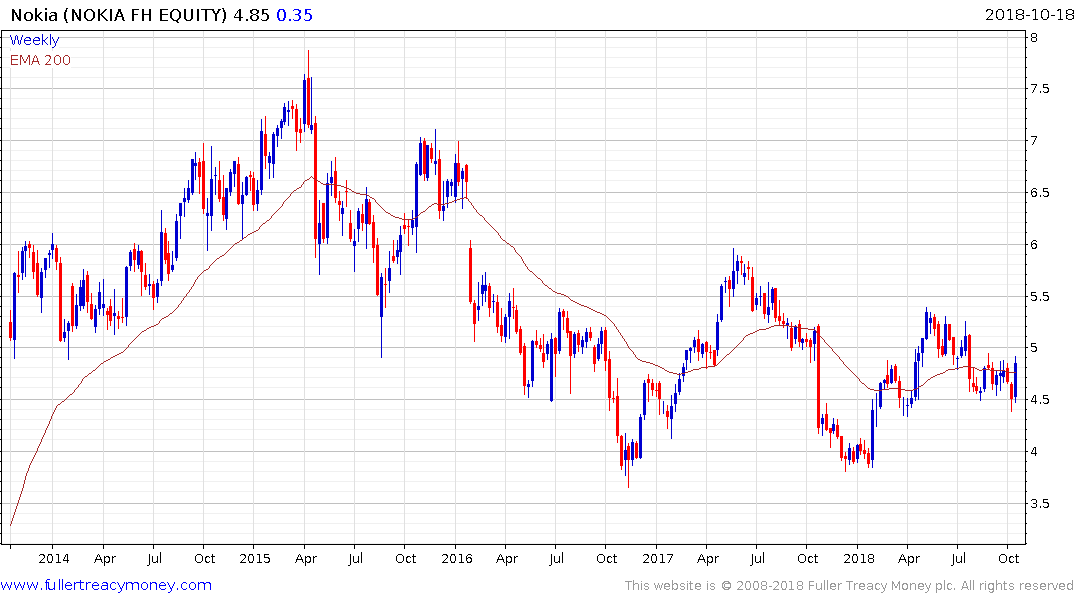1075x600 pixels.
Task: Click the 2015 label on the time axis
Action: [x=254, y=558]
